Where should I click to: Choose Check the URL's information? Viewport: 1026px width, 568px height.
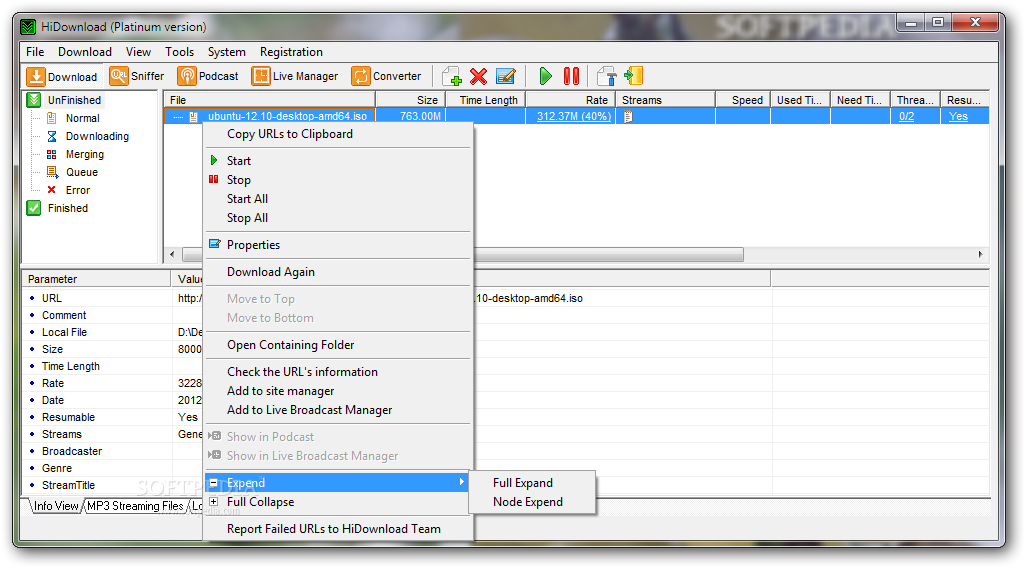click(338, 372)
